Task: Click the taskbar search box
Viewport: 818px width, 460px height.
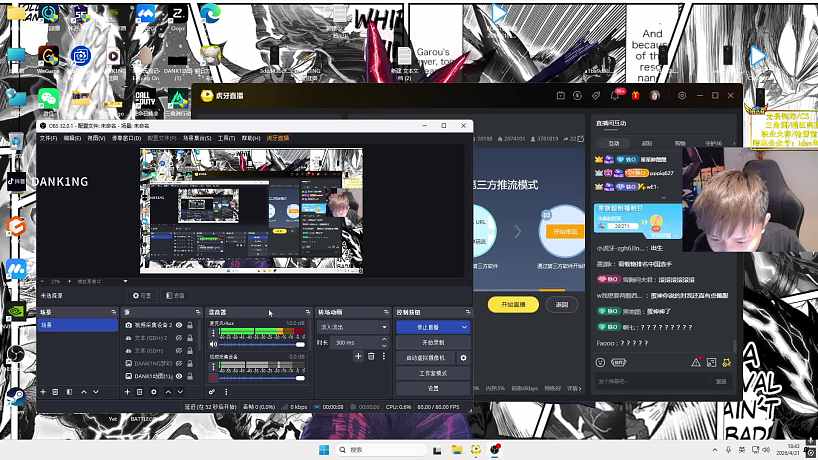Action: (379, 450)
